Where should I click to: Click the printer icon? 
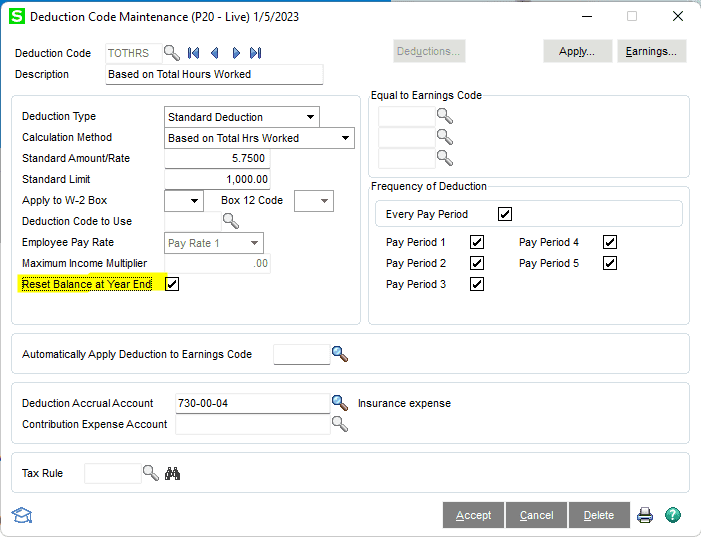click(645, 515)
